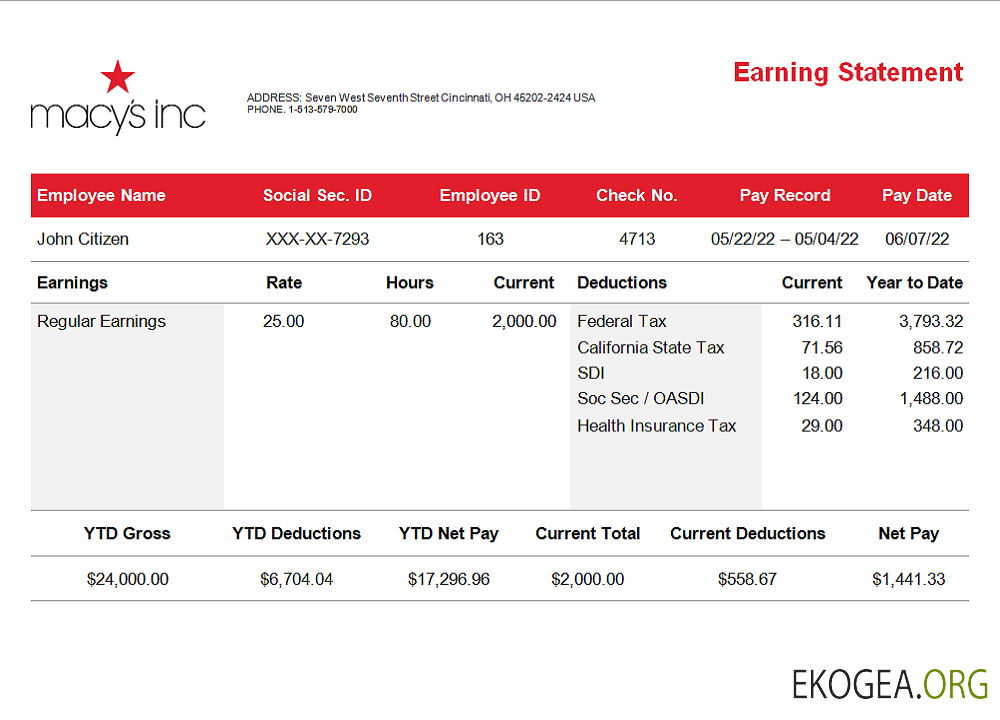Image resolution: width=1000 pixels, height=720 pixels.
Task: Click the masked SSN XXX-XX-7293
Action: pyautogui.click(x=317, y=239)
